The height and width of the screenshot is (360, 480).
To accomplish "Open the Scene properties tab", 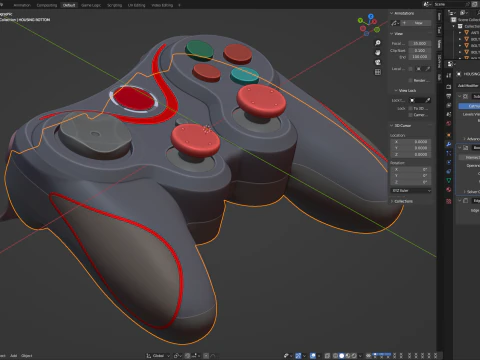I will (x=449, y=114).
